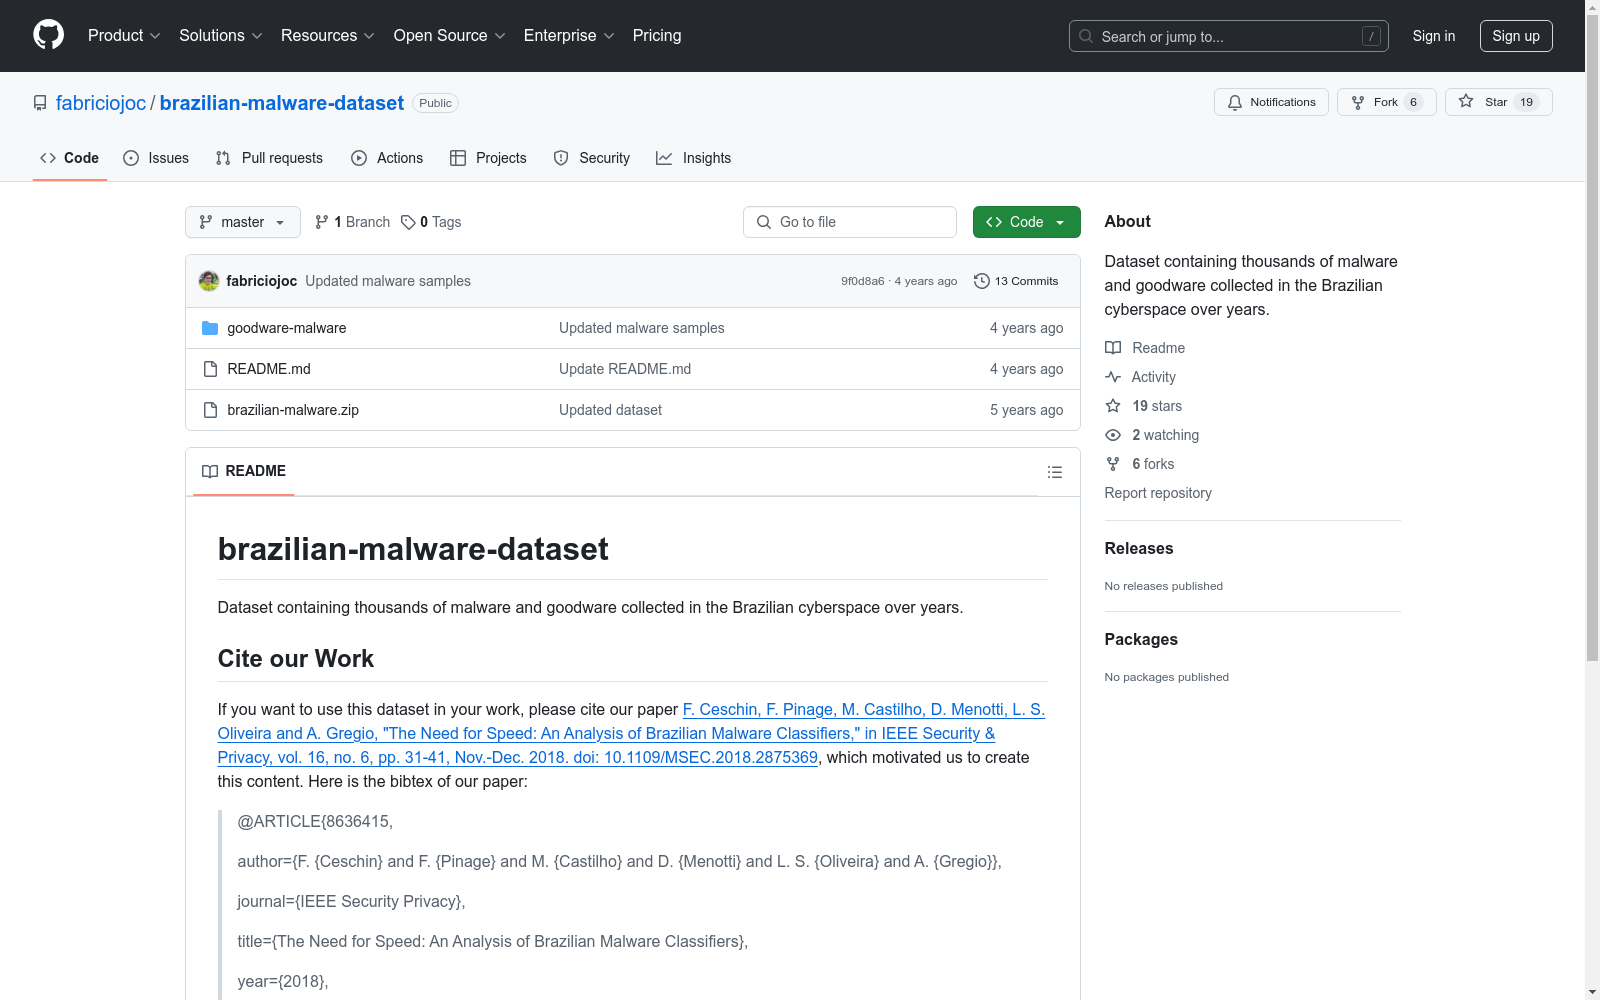Click Report repository
The image size is (1600, 1000).
coord(1158,493)
